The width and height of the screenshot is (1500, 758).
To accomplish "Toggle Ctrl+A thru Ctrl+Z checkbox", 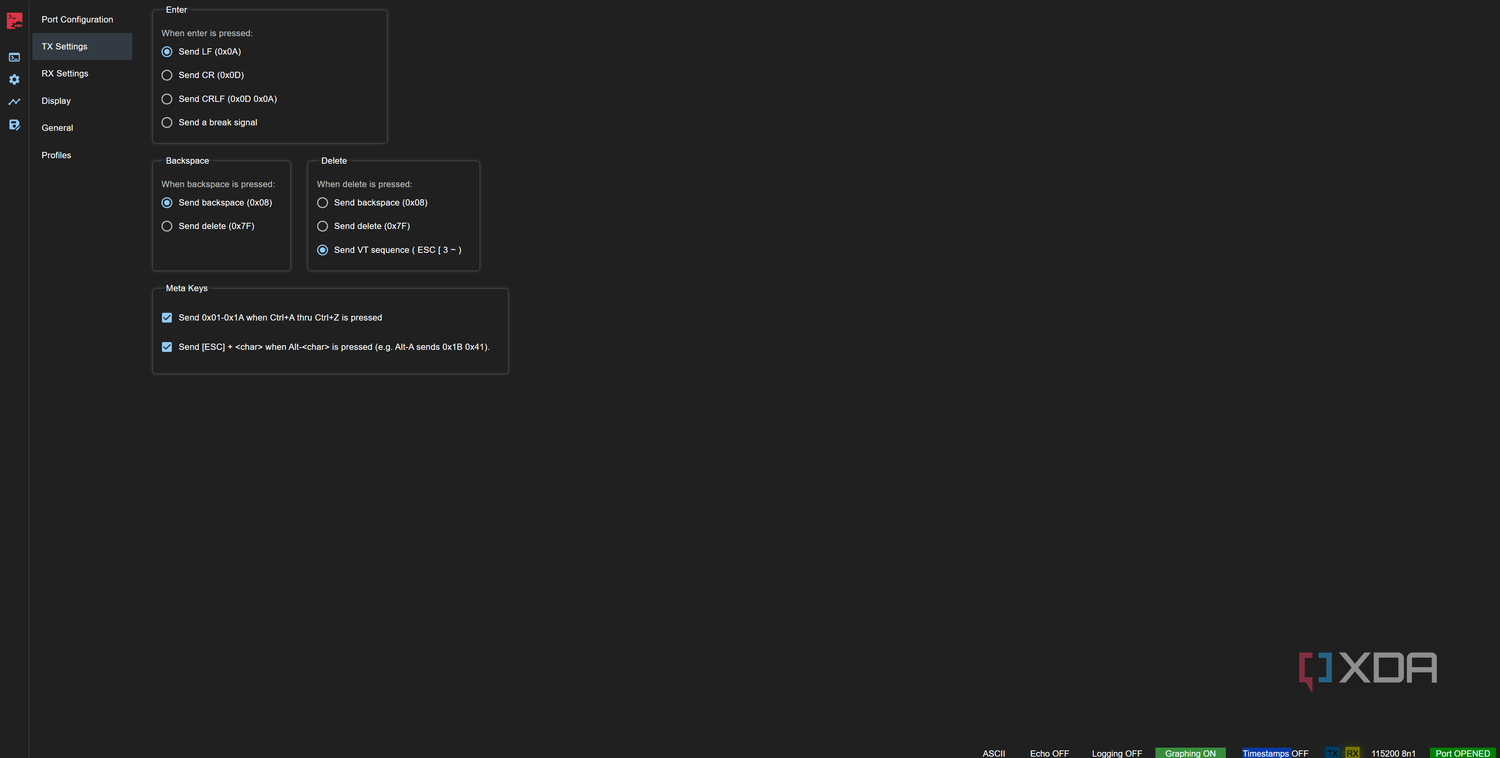I will (x=167, y=318).
